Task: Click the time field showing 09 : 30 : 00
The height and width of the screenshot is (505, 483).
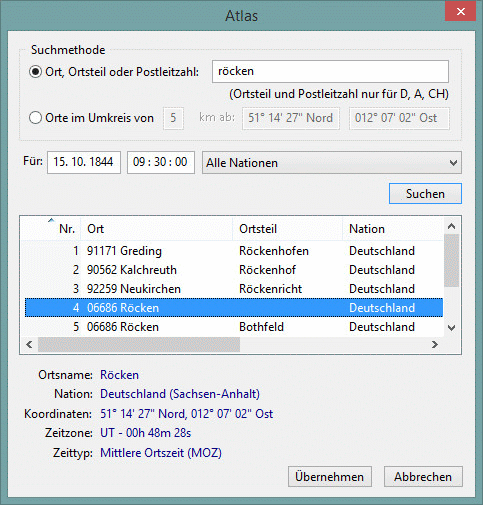Action: (161, 162)
